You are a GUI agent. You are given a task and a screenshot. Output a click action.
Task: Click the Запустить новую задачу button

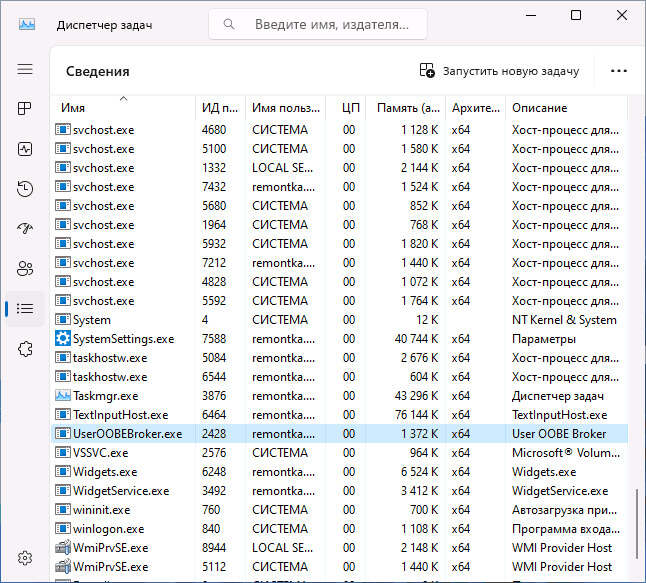[x=499, y=71]
